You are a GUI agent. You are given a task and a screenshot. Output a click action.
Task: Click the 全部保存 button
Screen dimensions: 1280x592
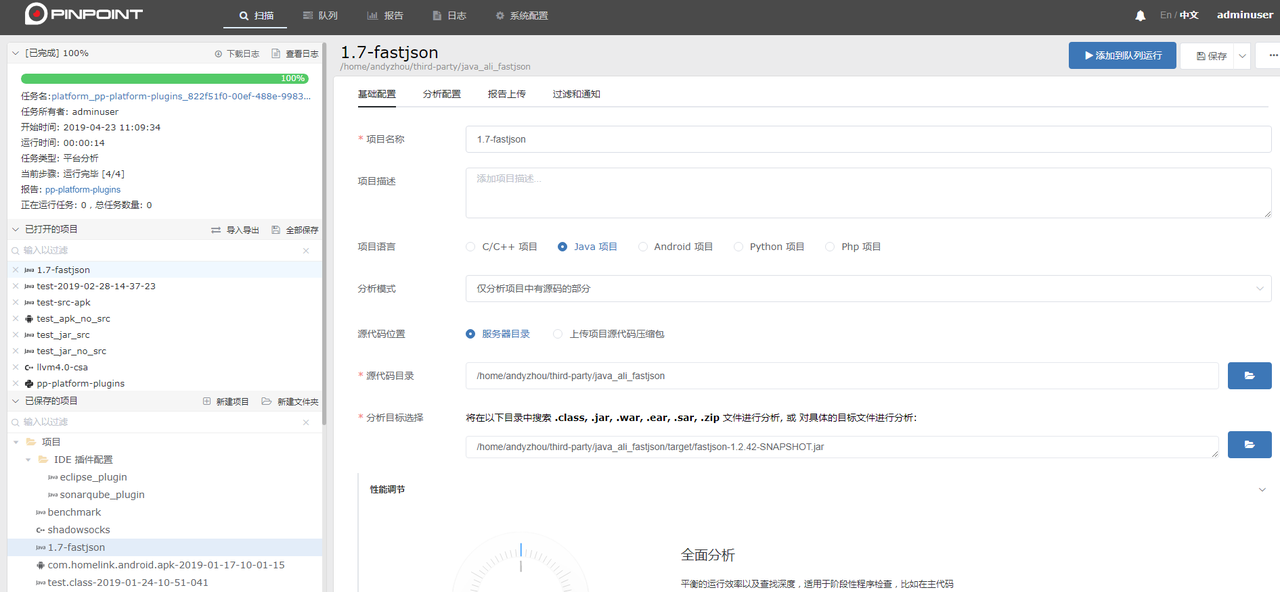tap(295, 230)
